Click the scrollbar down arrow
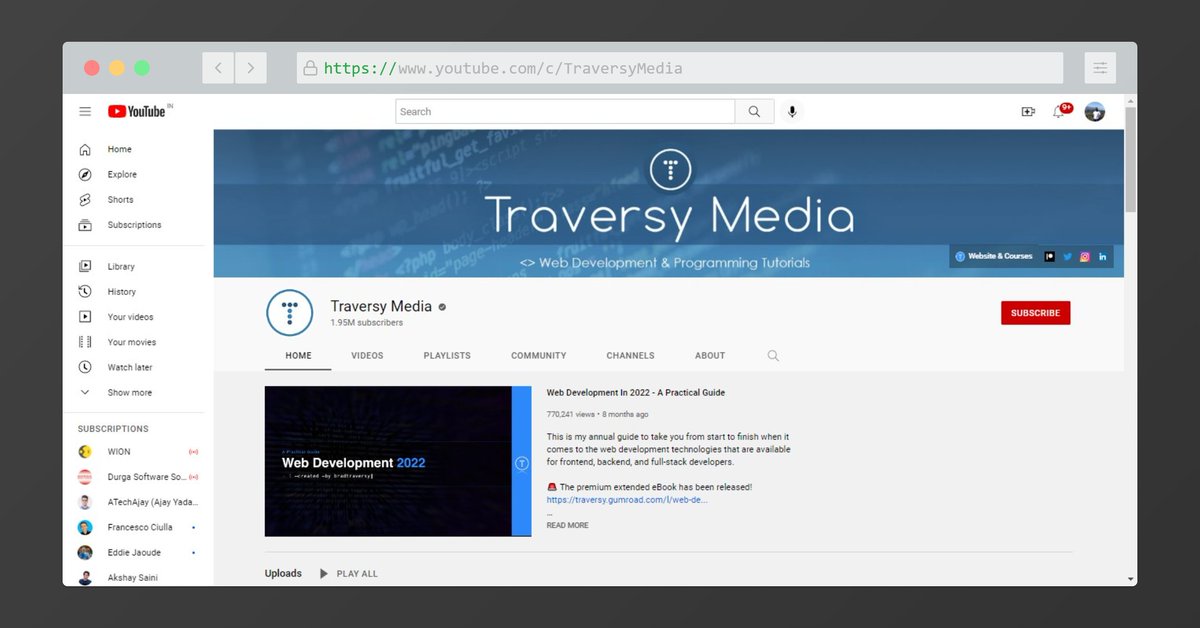The width and height of the screenshot is (1200, 628). click(1130, 579)
